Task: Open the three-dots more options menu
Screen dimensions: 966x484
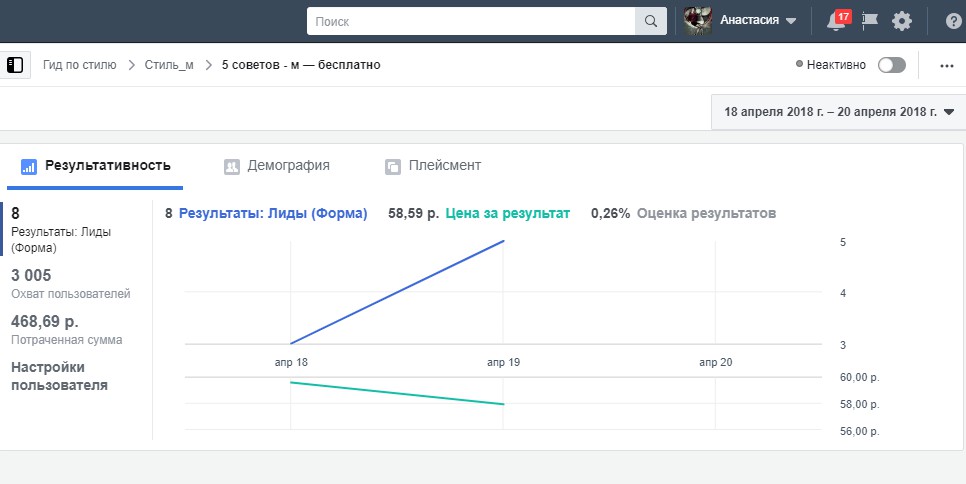Action: (x=947, y=66)
